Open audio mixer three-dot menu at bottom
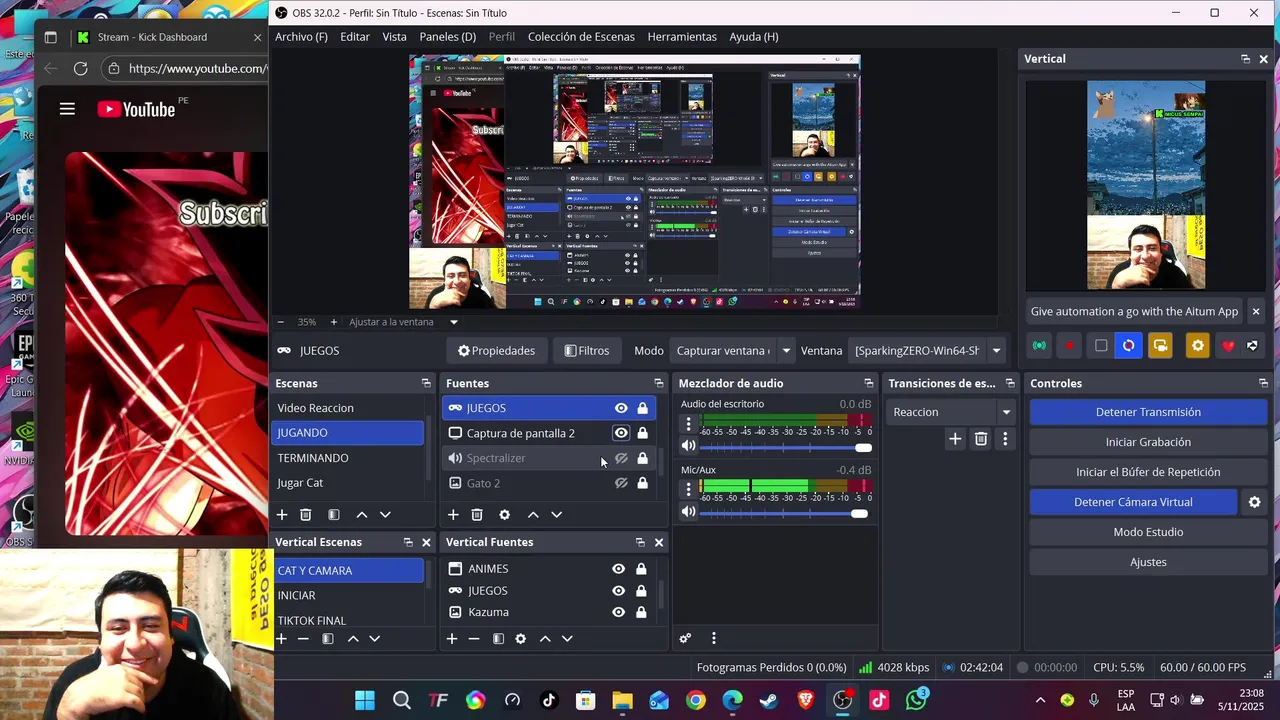The image size is (1280, 720). point(713,638)
